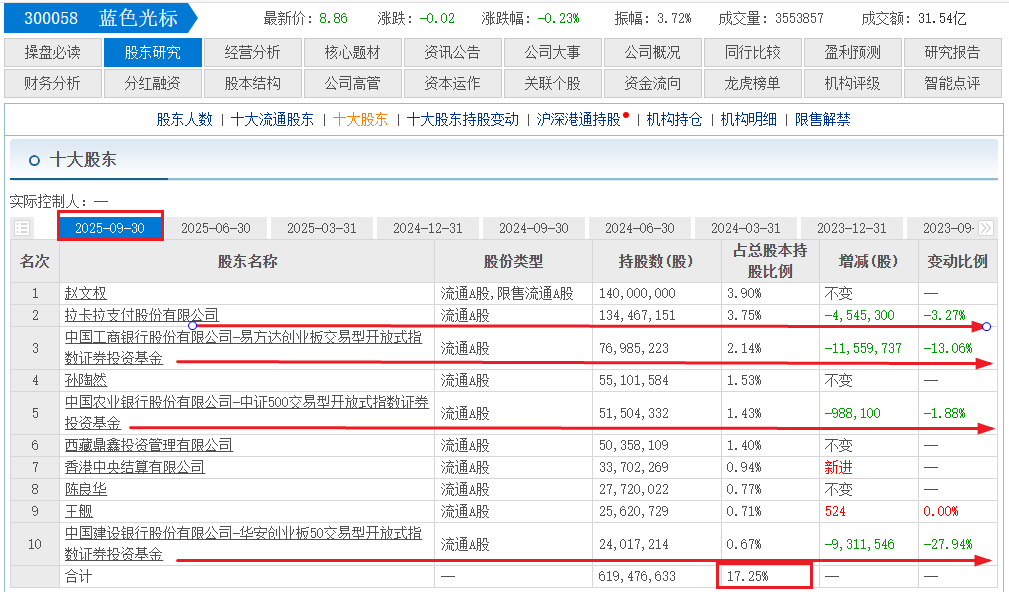This screenshot has height=592, width=1009.
Task: Click the right scroll arrow after date tabs
Action: click(985, 228)
